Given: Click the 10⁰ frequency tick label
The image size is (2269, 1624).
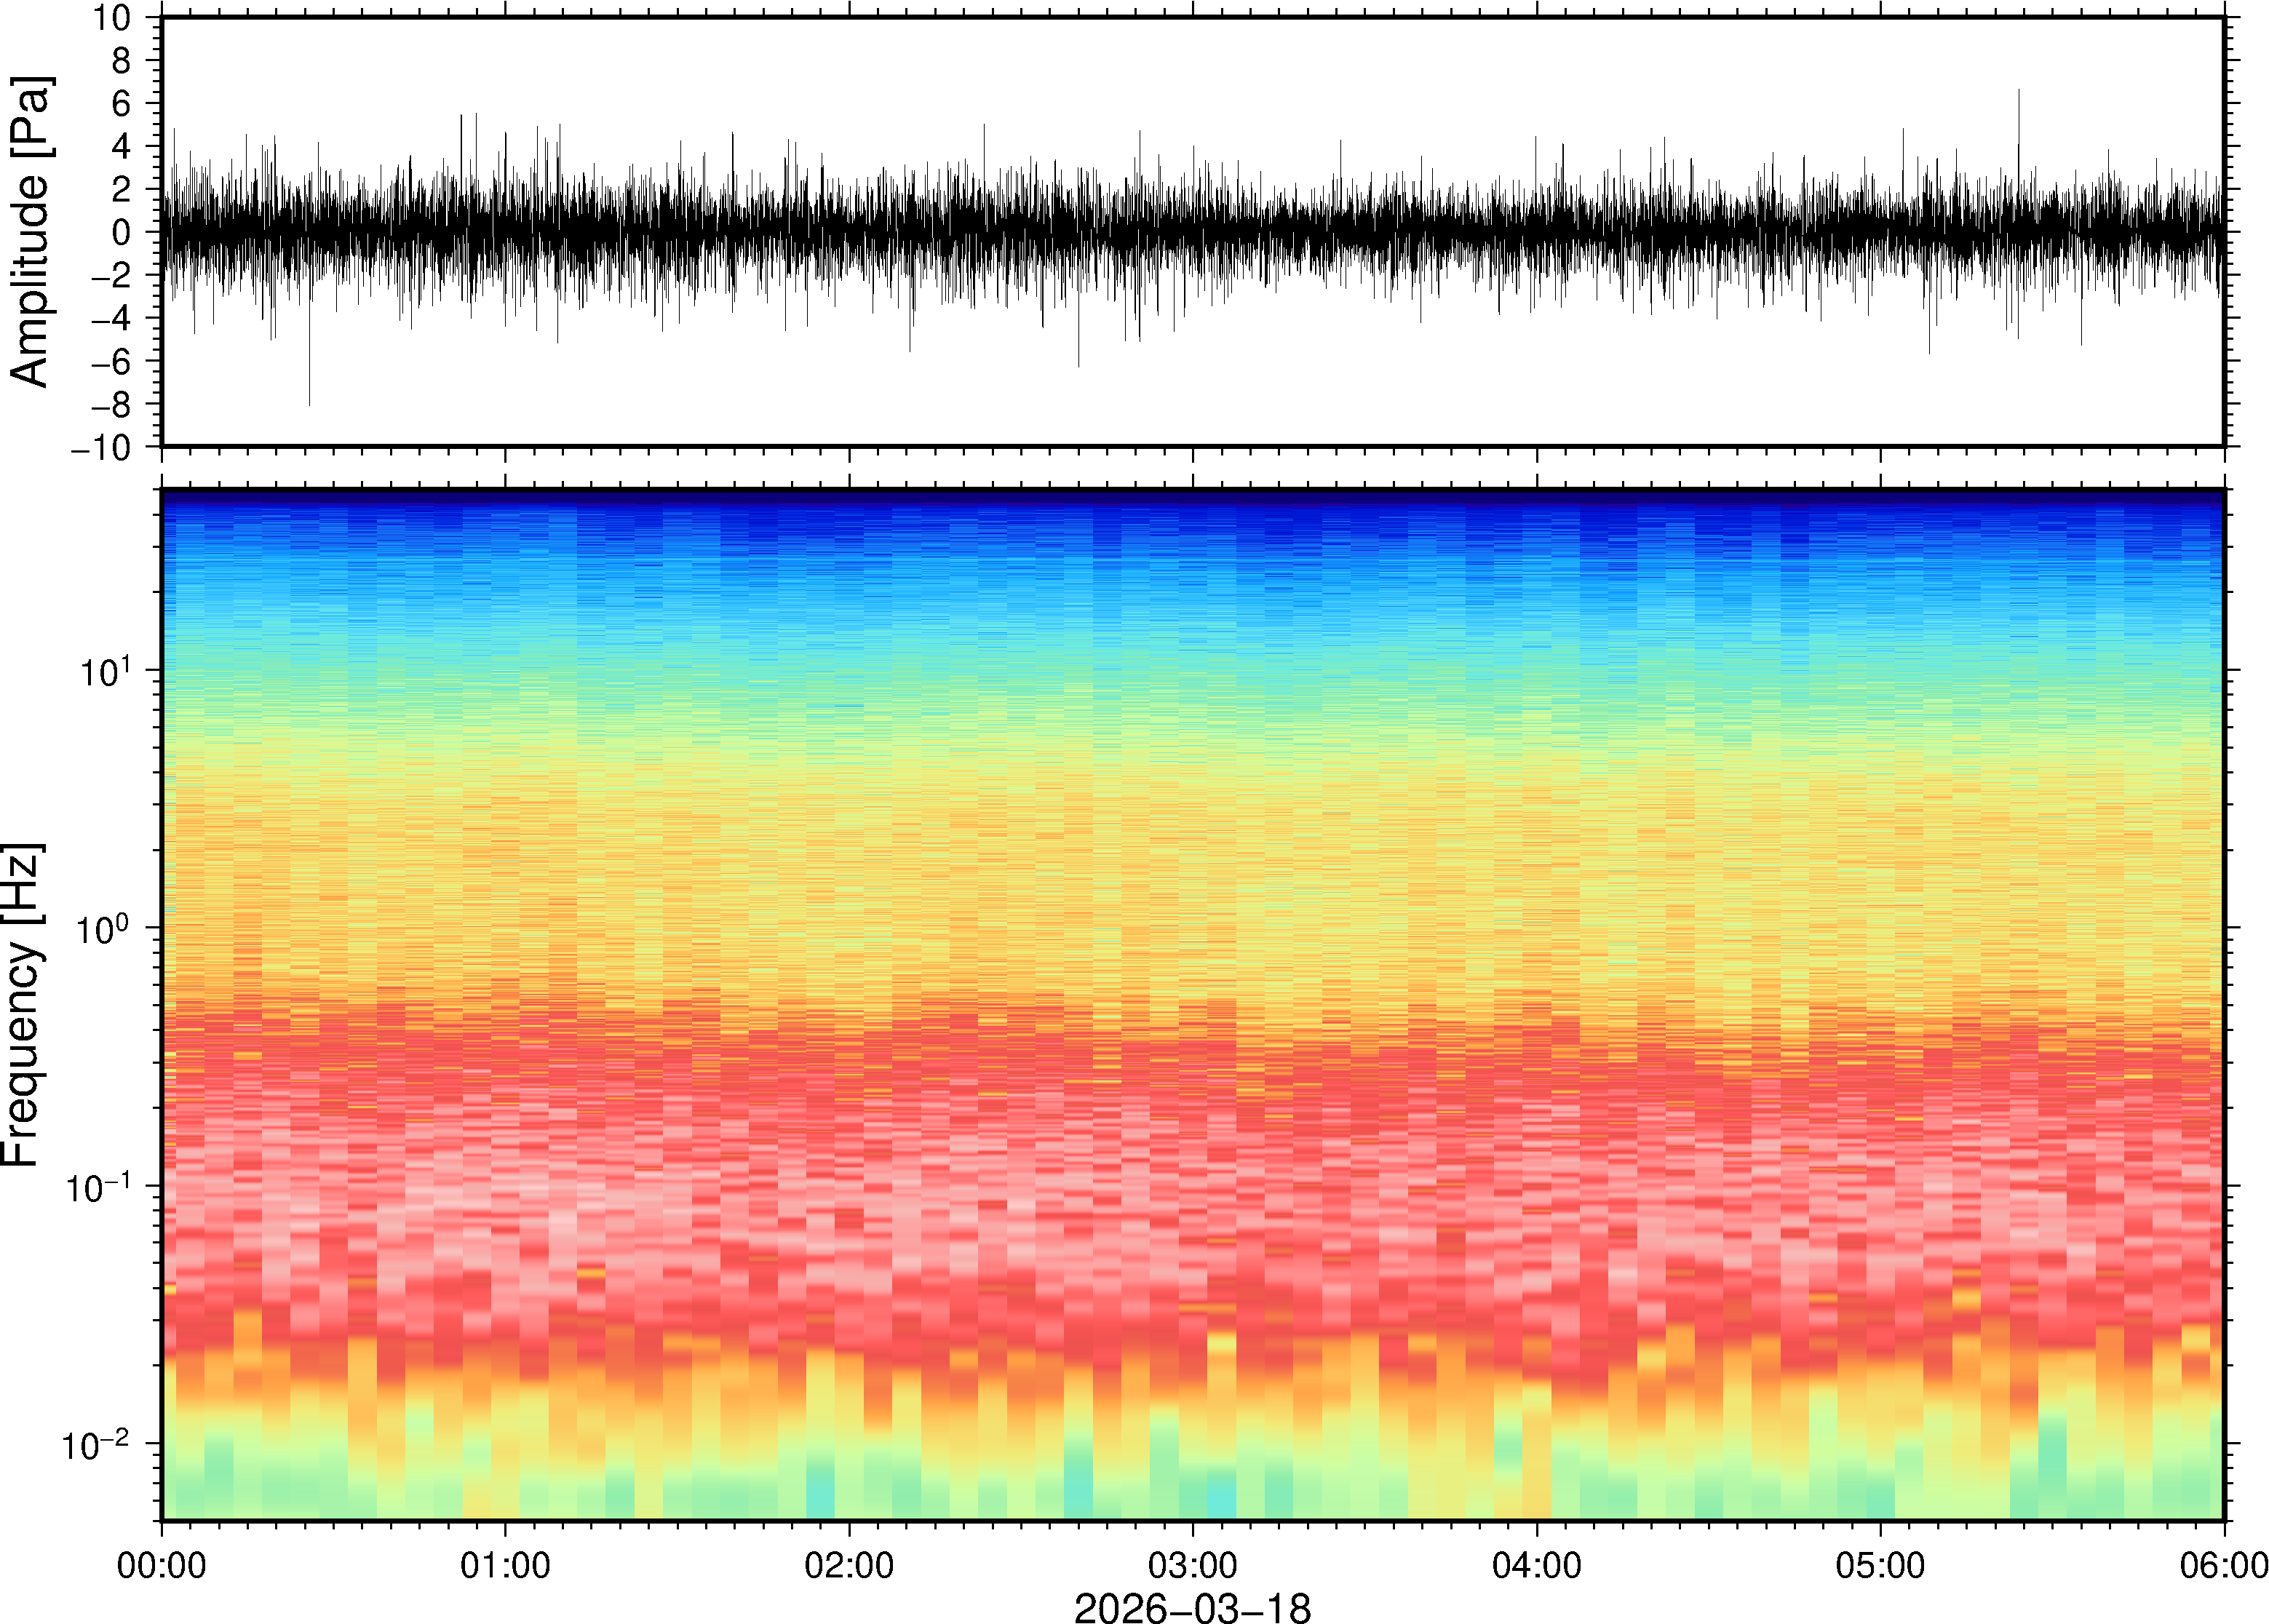Looking at the screenshot, I should point(104,929).
